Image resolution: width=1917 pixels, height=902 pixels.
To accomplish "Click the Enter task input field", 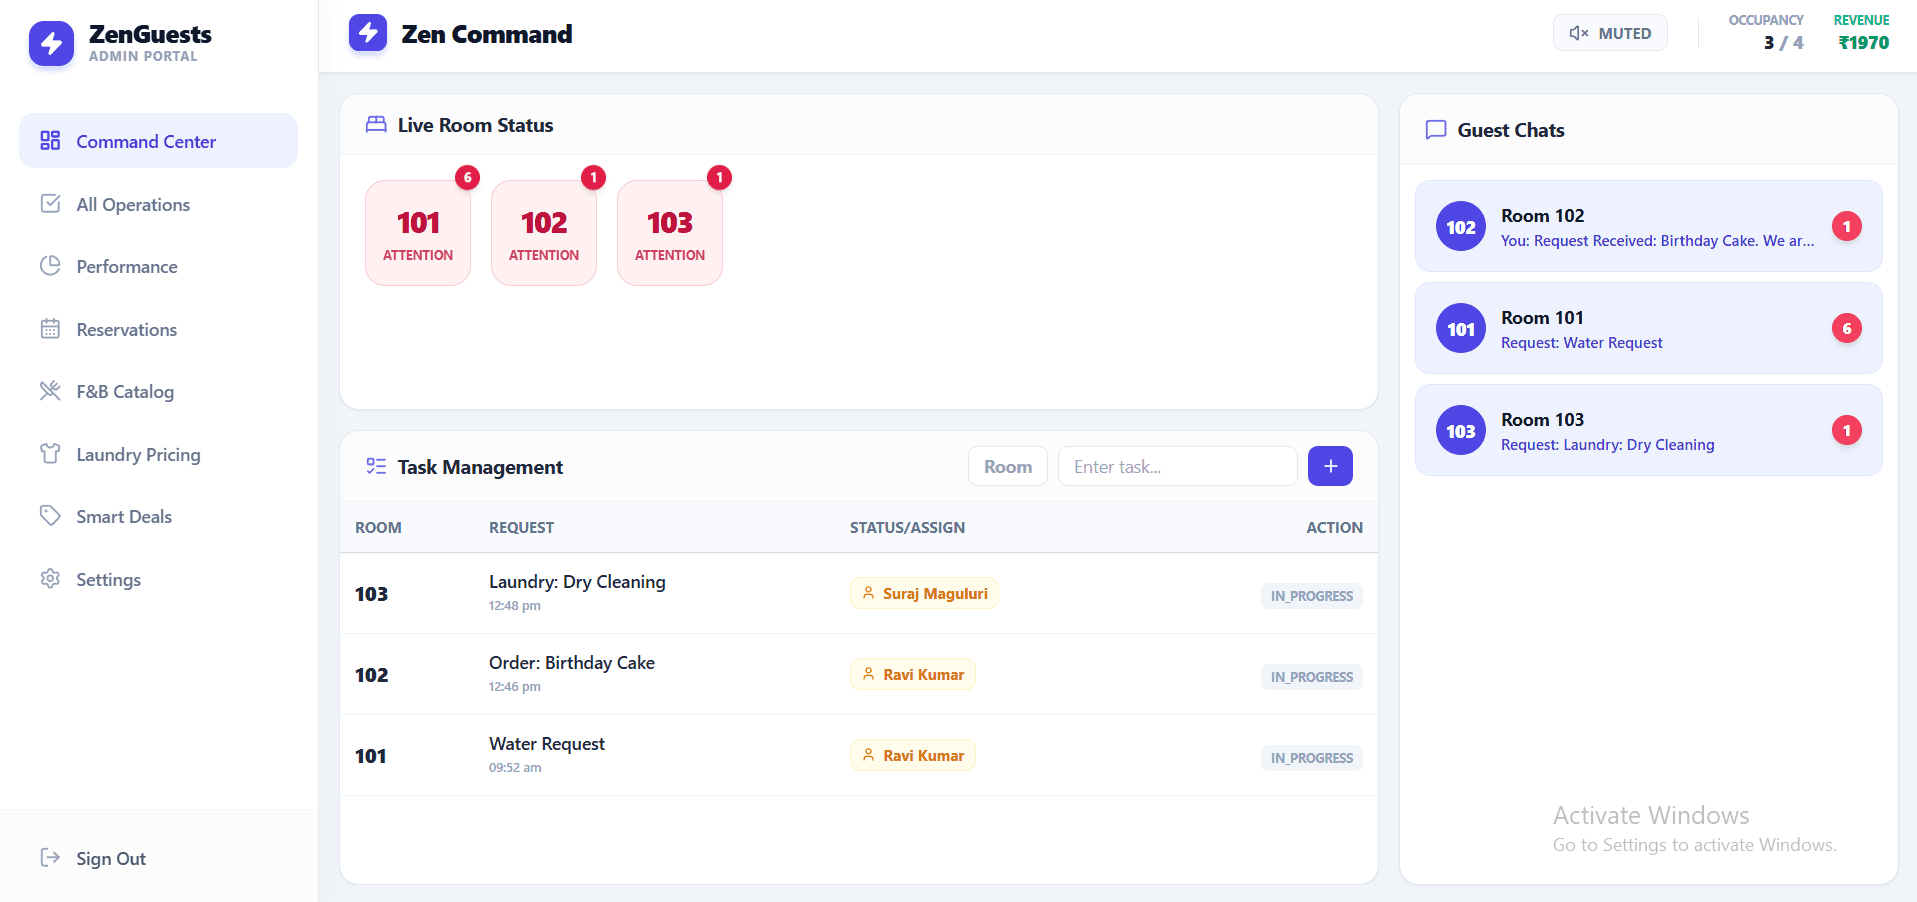I will [x=1176, y=466].
